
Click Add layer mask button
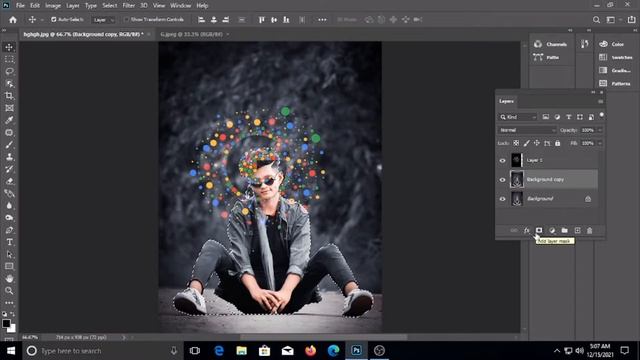[539, 231]
